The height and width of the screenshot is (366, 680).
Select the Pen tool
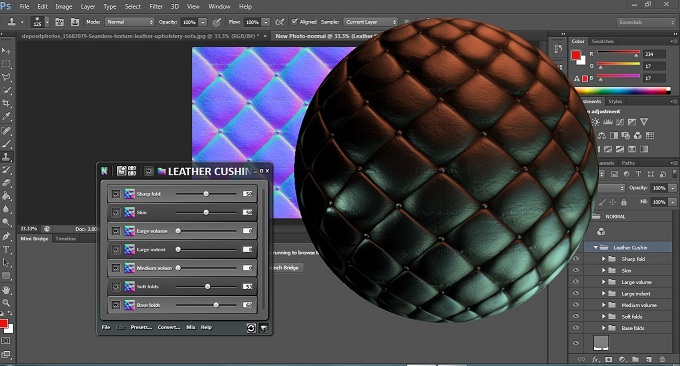[x=6, y=236]
